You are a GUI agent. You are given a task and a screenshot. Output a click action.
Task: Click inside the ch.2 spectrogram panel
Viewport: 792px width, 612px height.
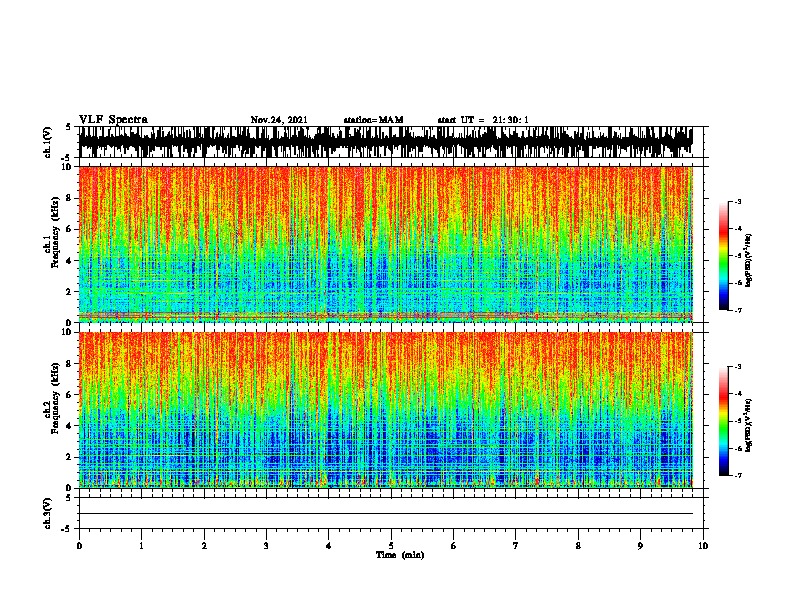click(385, 410)
